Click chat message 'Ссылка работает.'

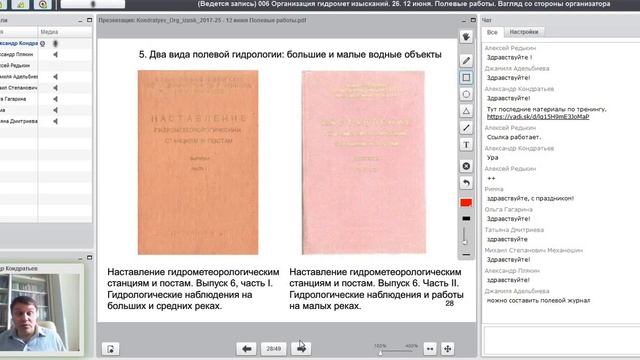514,137
